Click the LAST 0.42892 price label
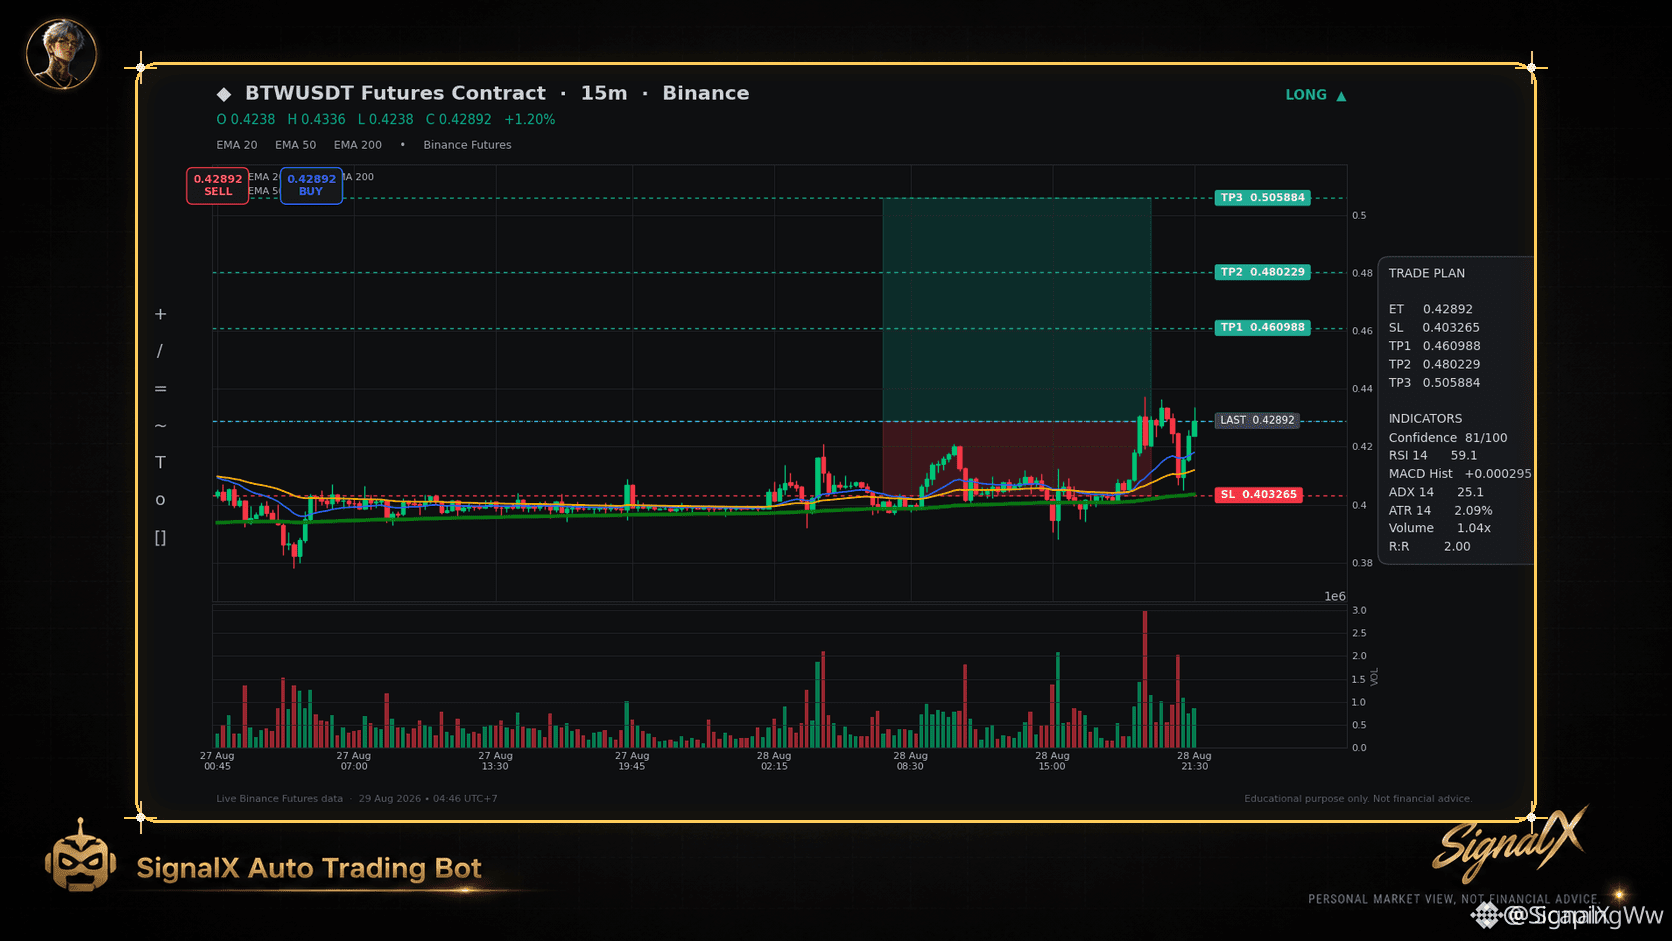Viewport: 1672px width, 941px height. point(1257,420)
